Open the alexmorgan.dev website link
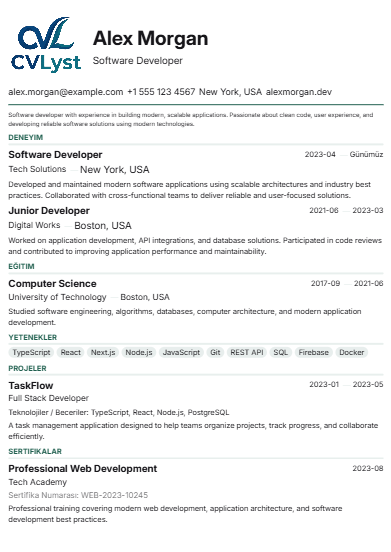 click(299, 92)
